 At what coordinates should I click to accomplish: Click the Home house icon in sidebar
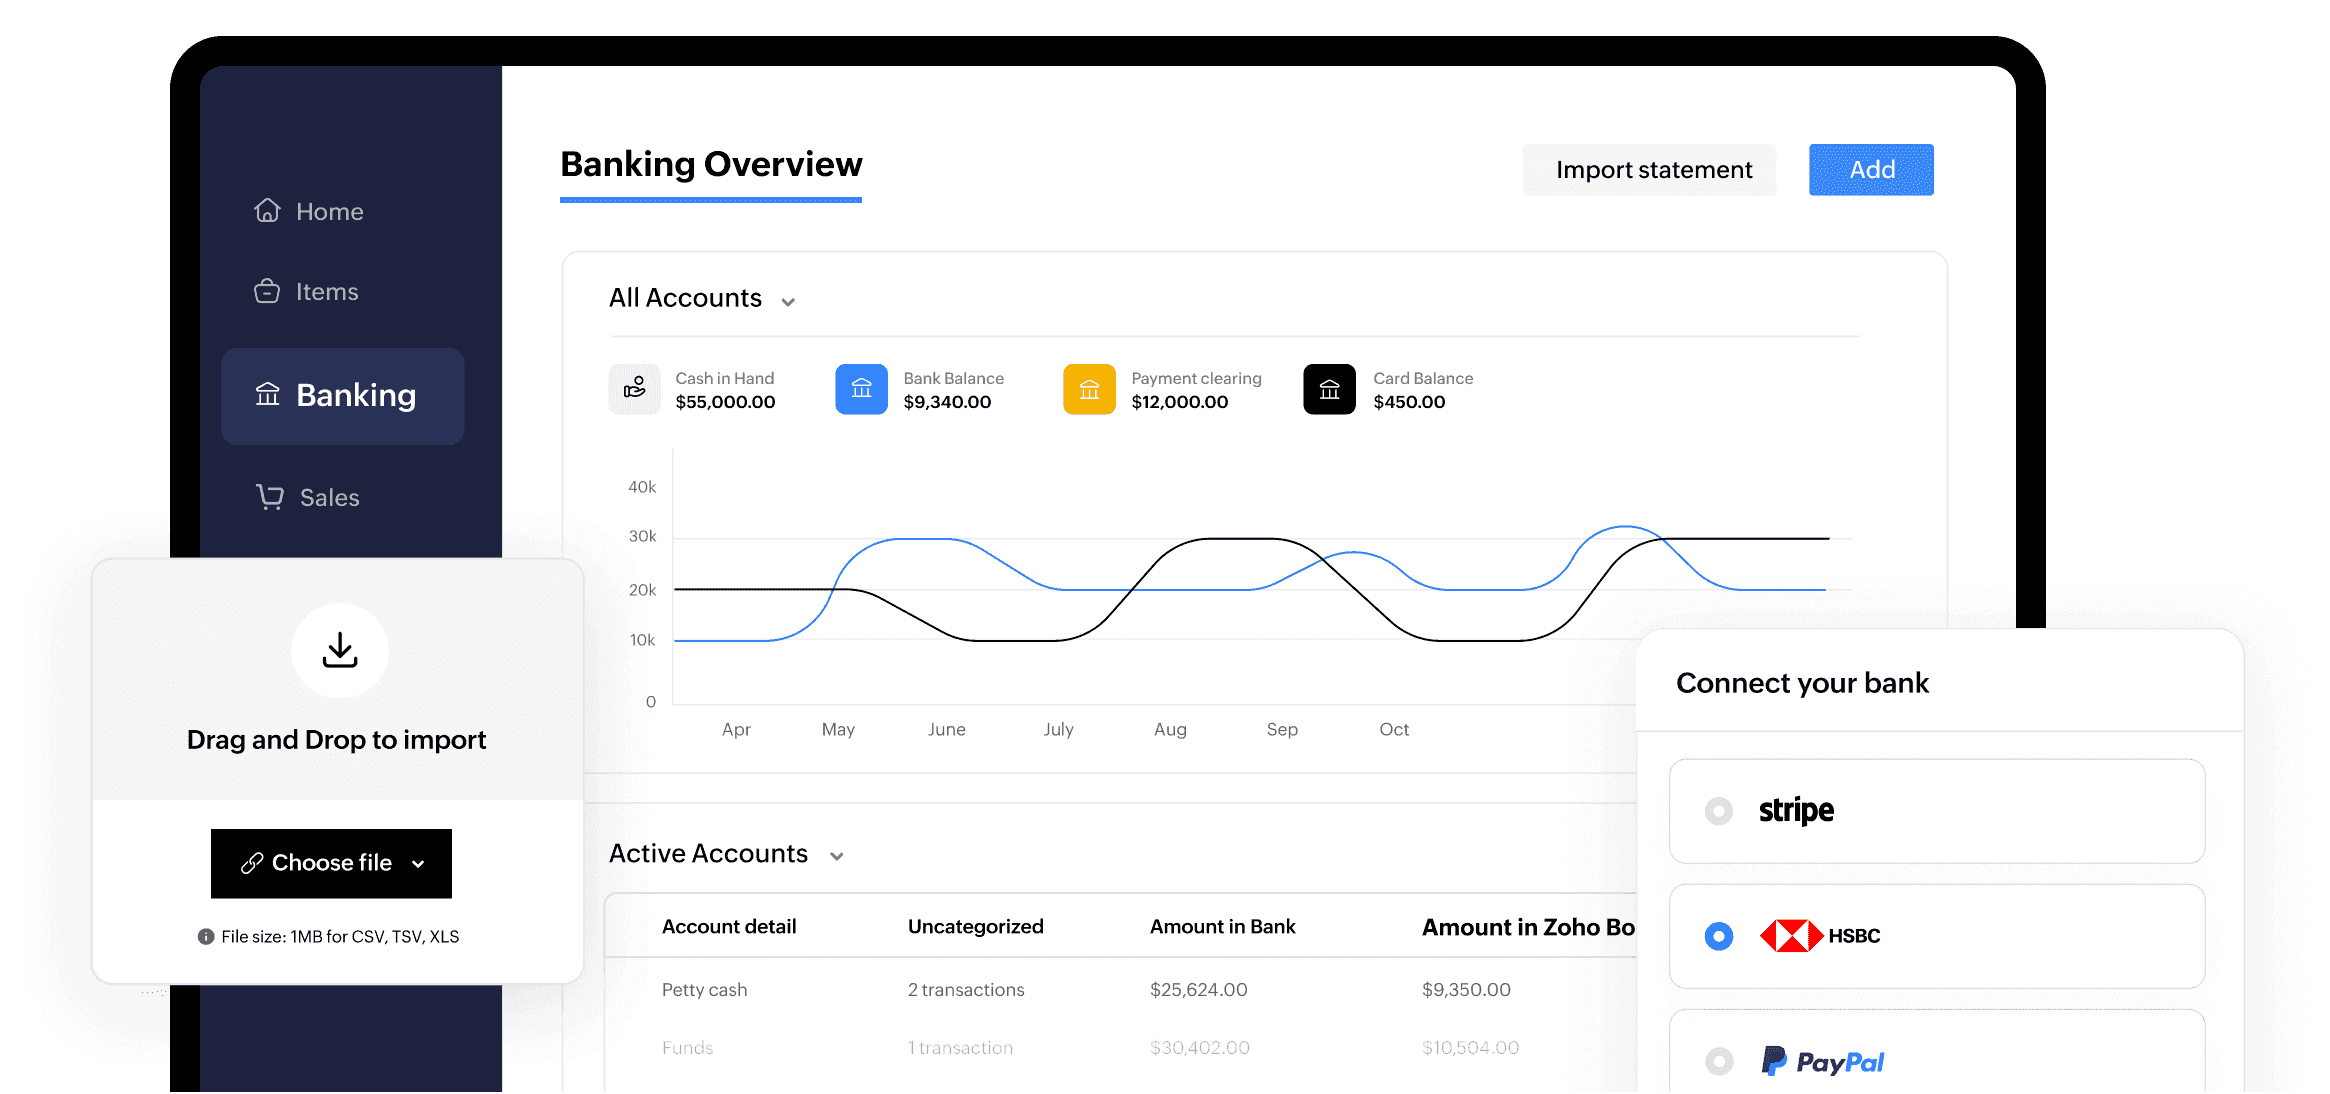(267, 210)
